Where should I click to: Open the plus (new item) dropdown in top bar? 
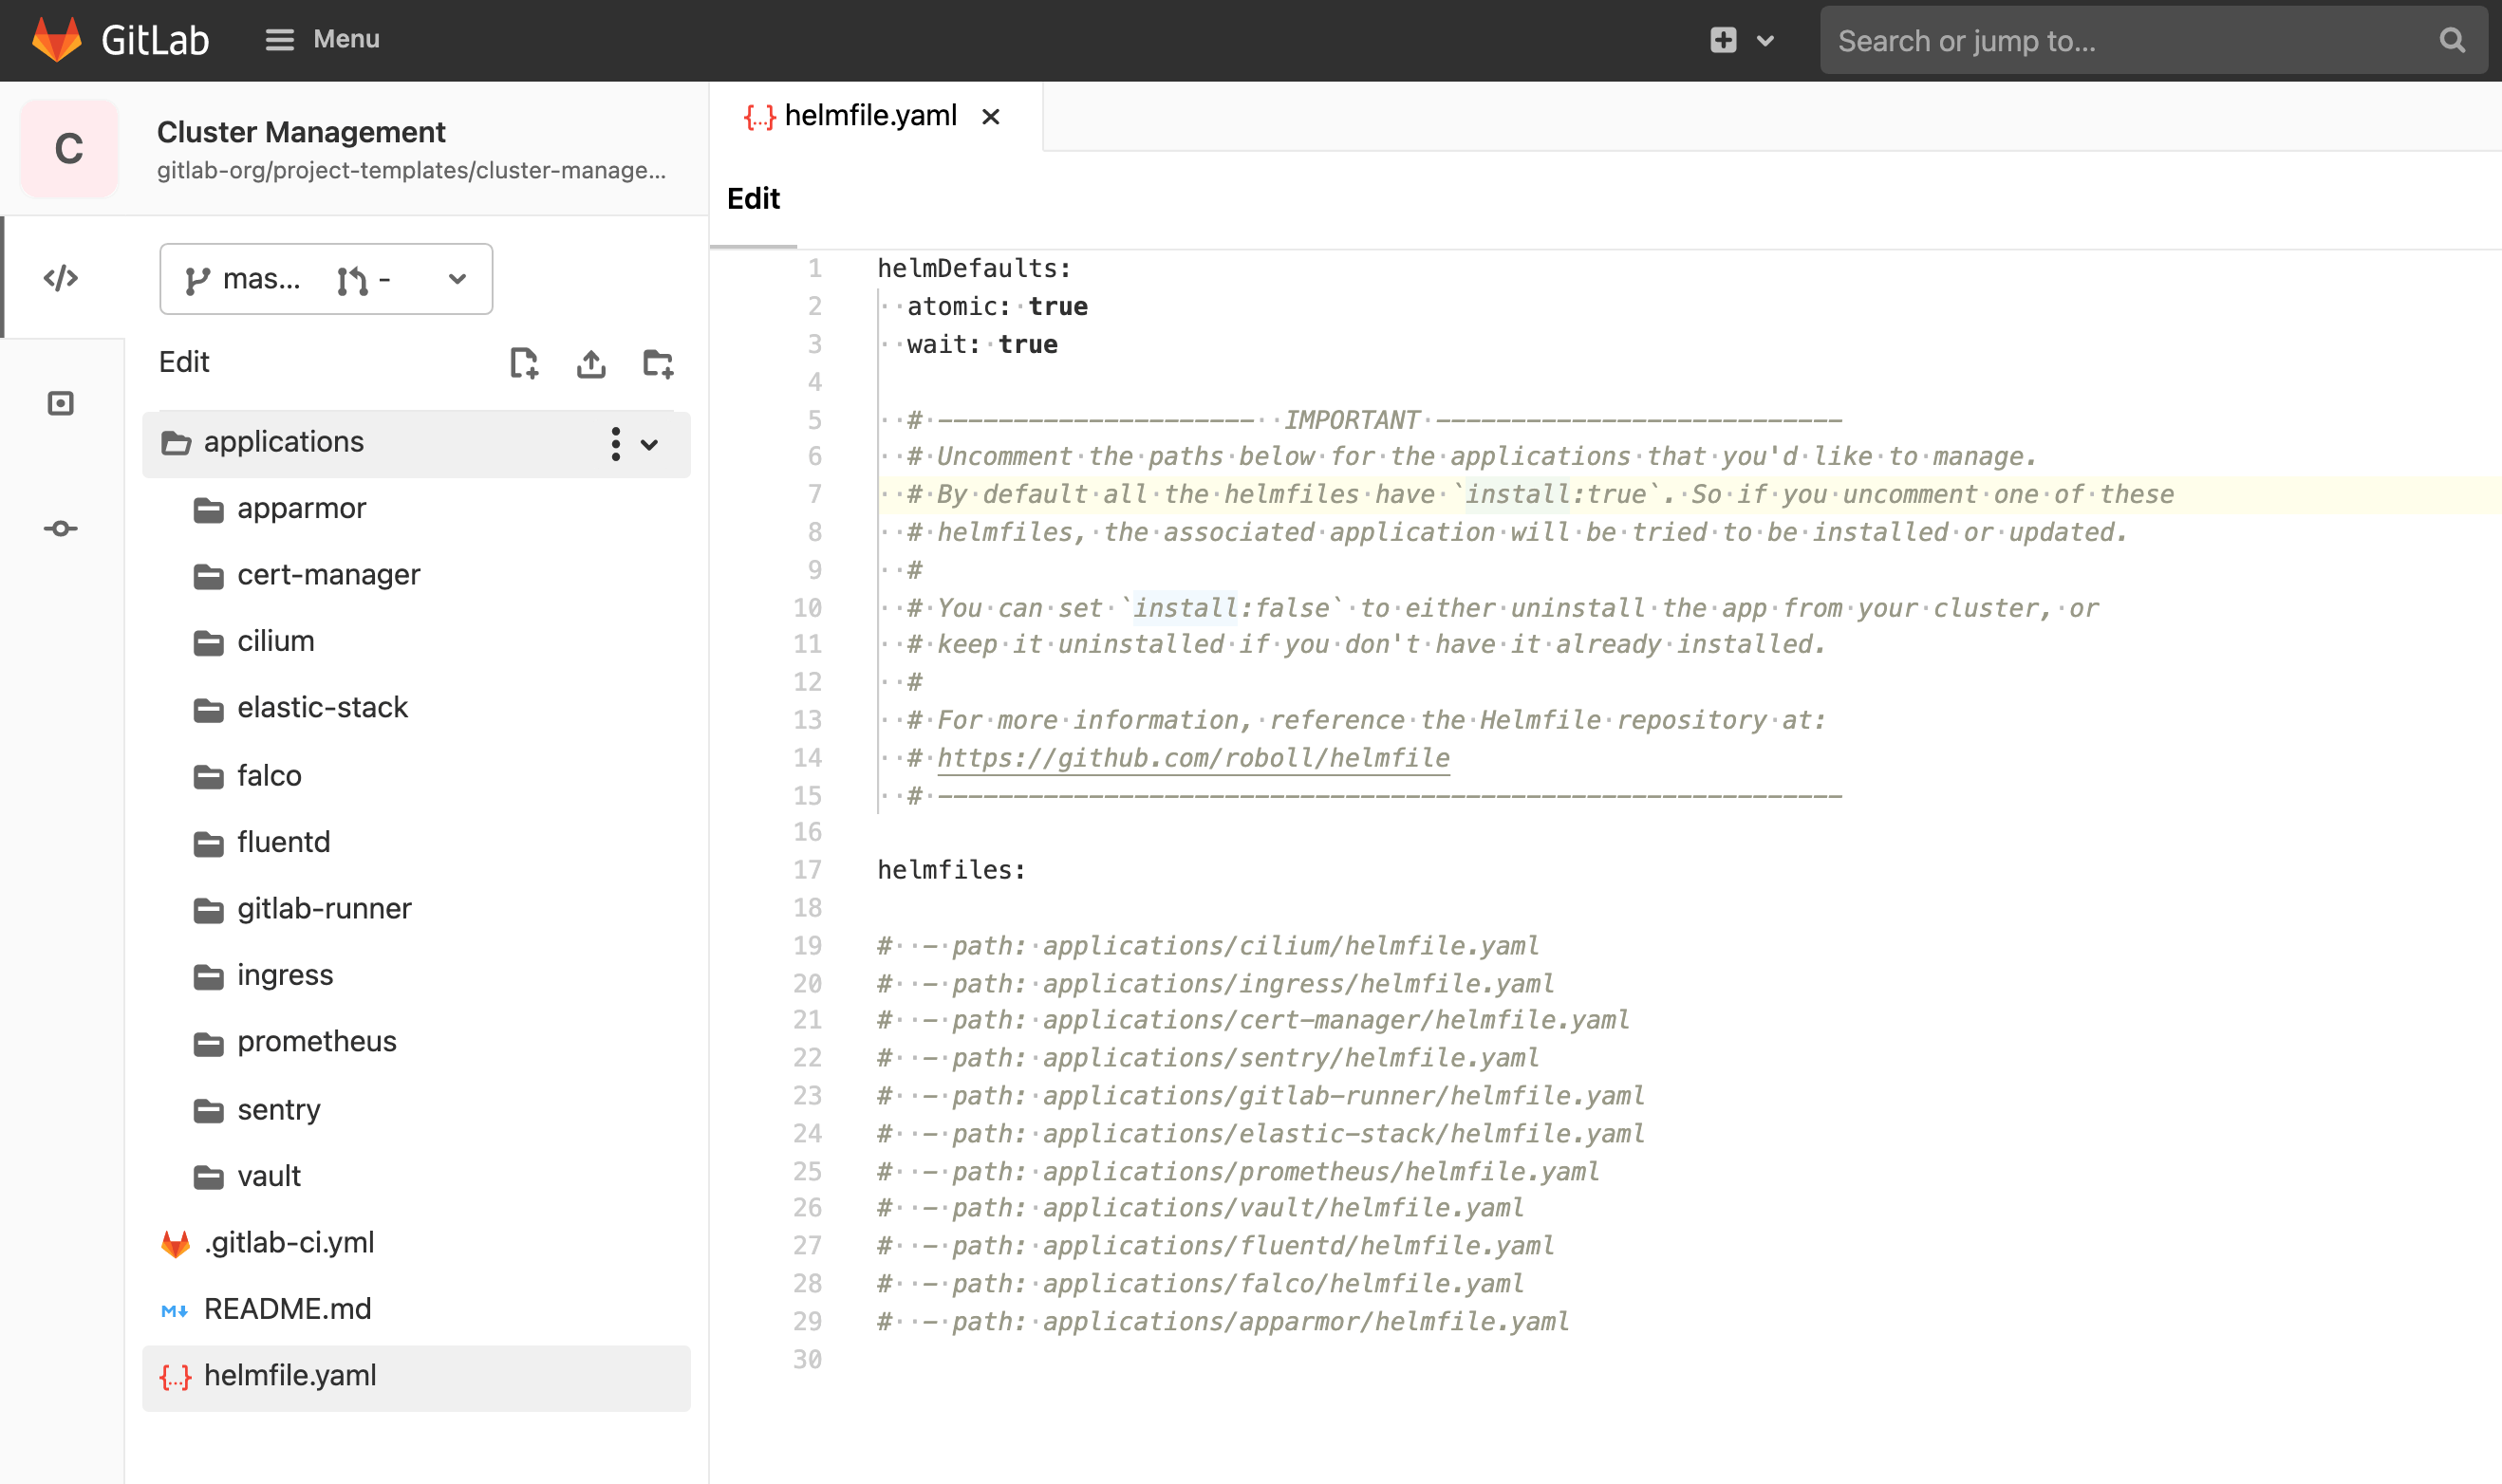pyautogui.click(x=1741, y=40)
